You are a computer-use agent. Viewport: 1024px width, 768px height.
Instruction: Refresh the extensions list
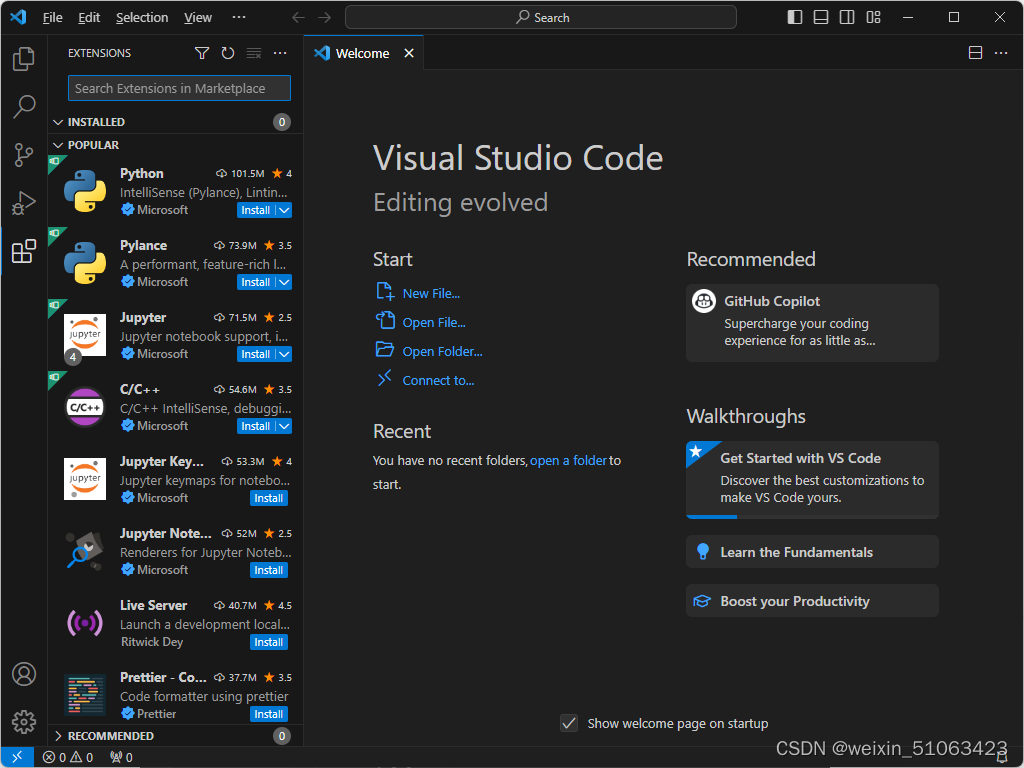228,53
